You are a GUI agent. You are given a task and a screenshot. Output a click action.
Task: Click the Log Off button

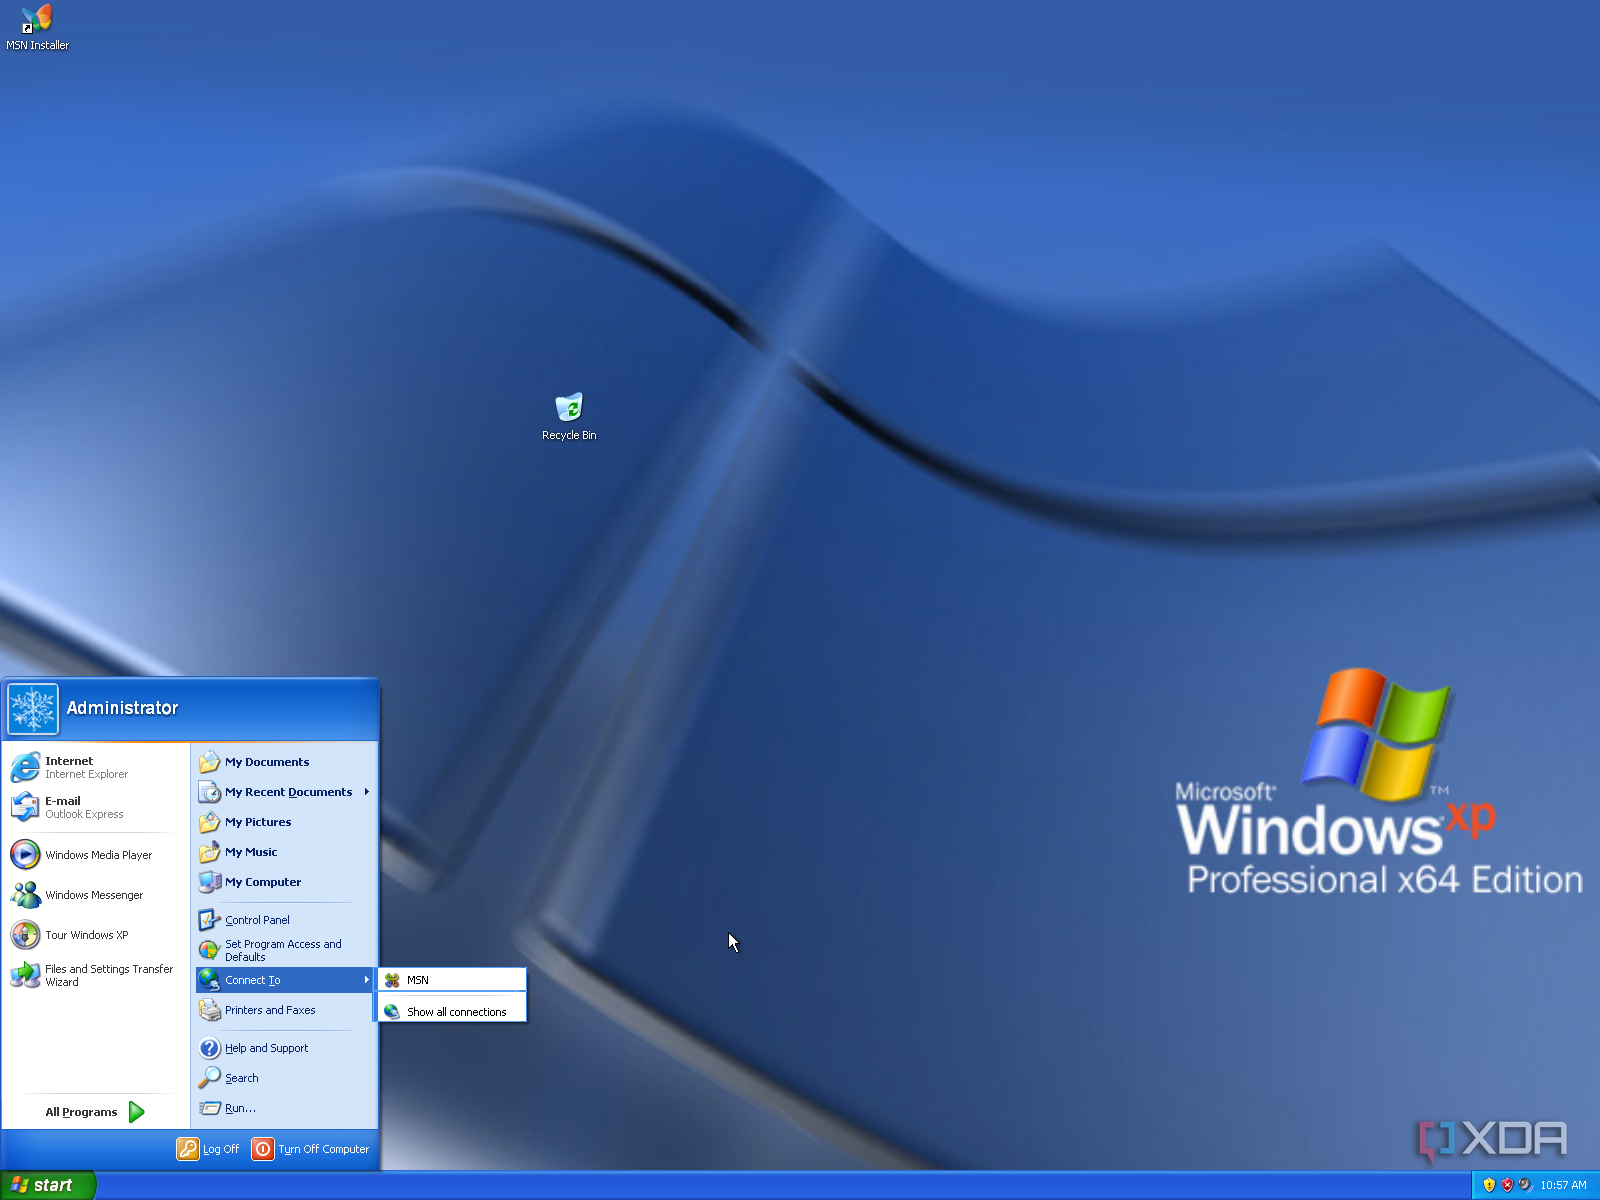point(208,1149)
